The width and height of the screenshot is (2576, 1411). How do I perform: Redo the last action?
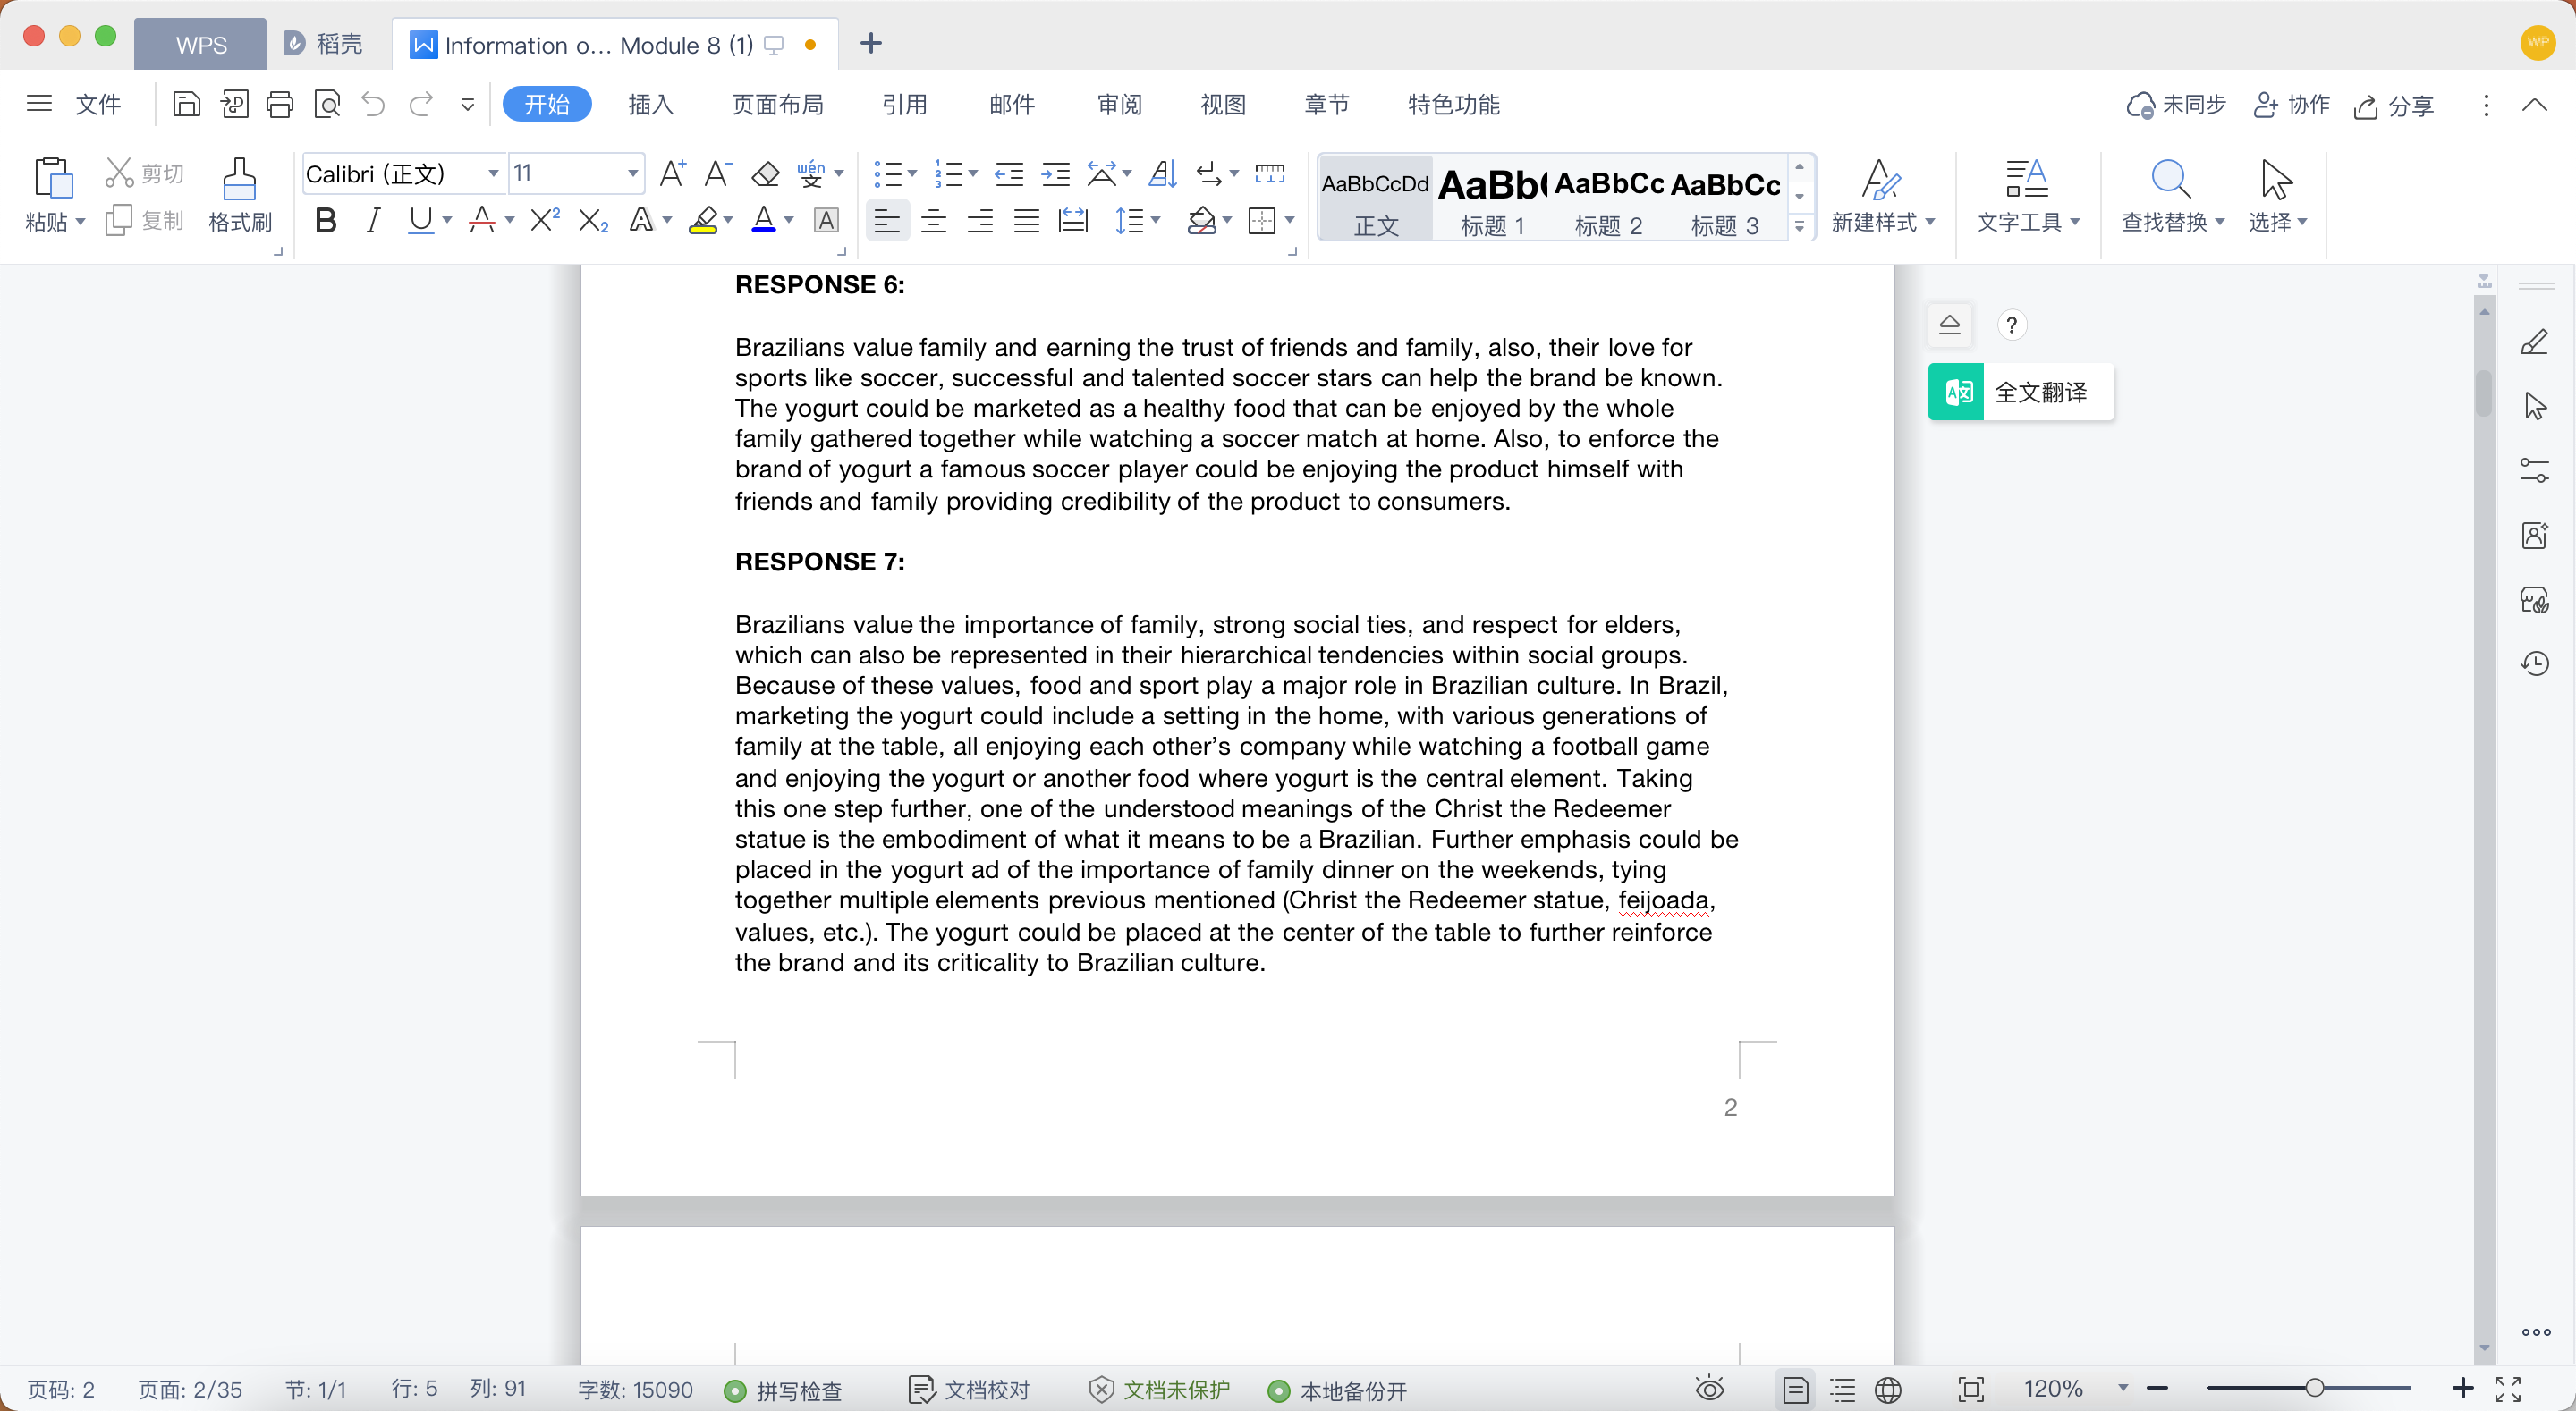tap(421, 104)
